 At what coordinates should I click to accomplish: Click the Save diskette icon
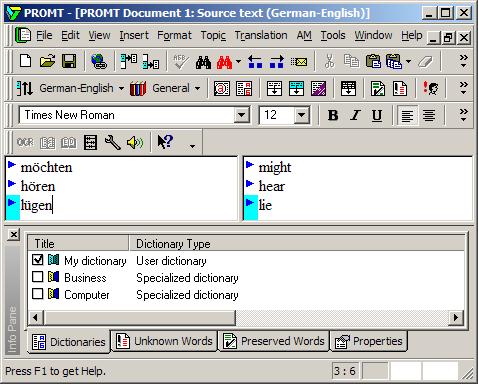point(69,61)
